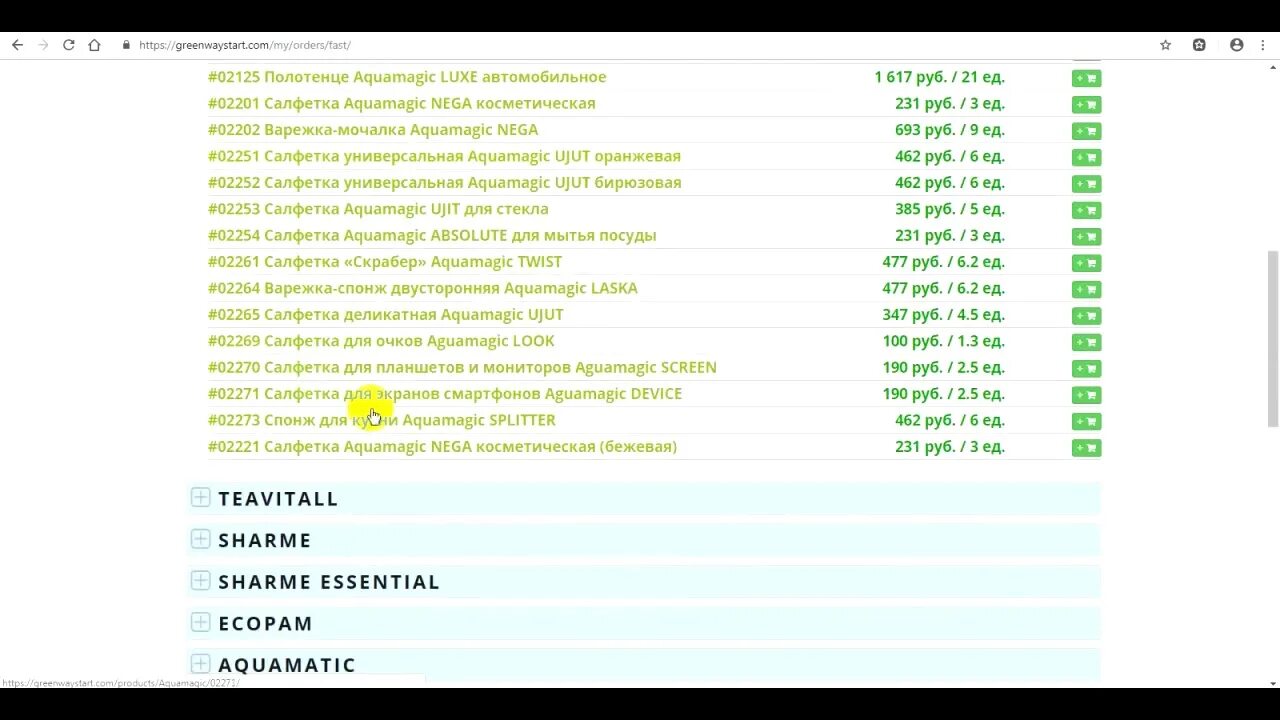Viewport: 1280px width, 720px height.
Task: Open #02252 Салфетка универсальная UJUT бирюзовая
Action: pyautogui.click(x=444, y=182)
